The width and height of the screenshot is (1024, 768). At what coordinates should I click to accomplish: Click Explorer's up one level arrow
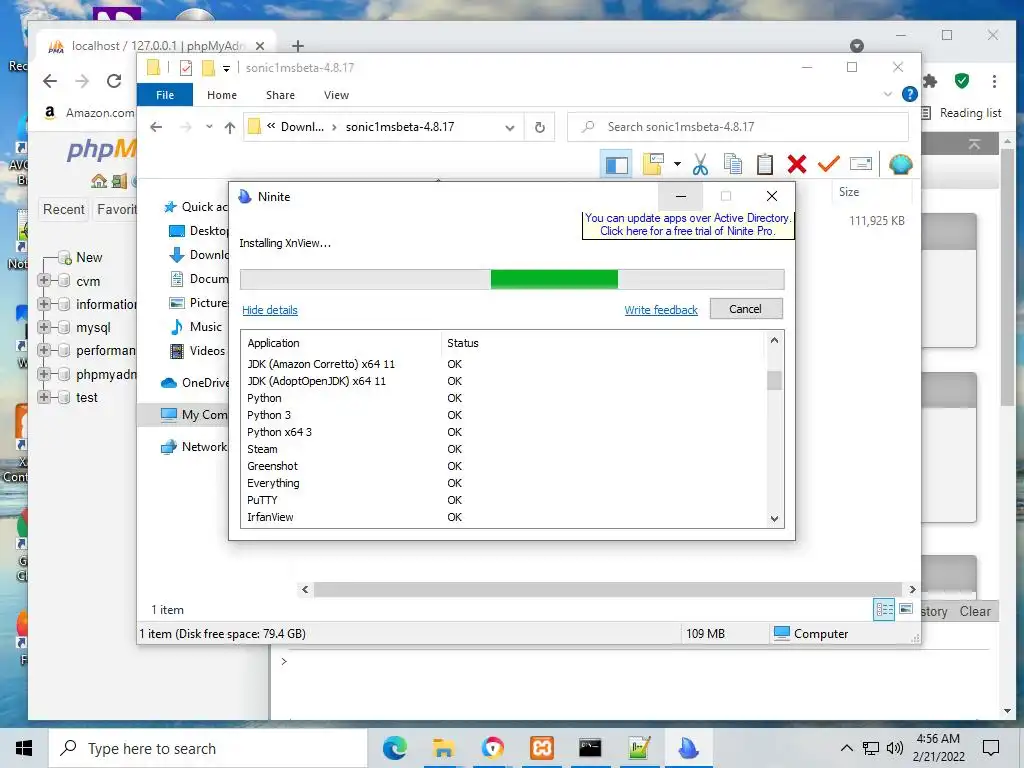(x=229, y=127)
